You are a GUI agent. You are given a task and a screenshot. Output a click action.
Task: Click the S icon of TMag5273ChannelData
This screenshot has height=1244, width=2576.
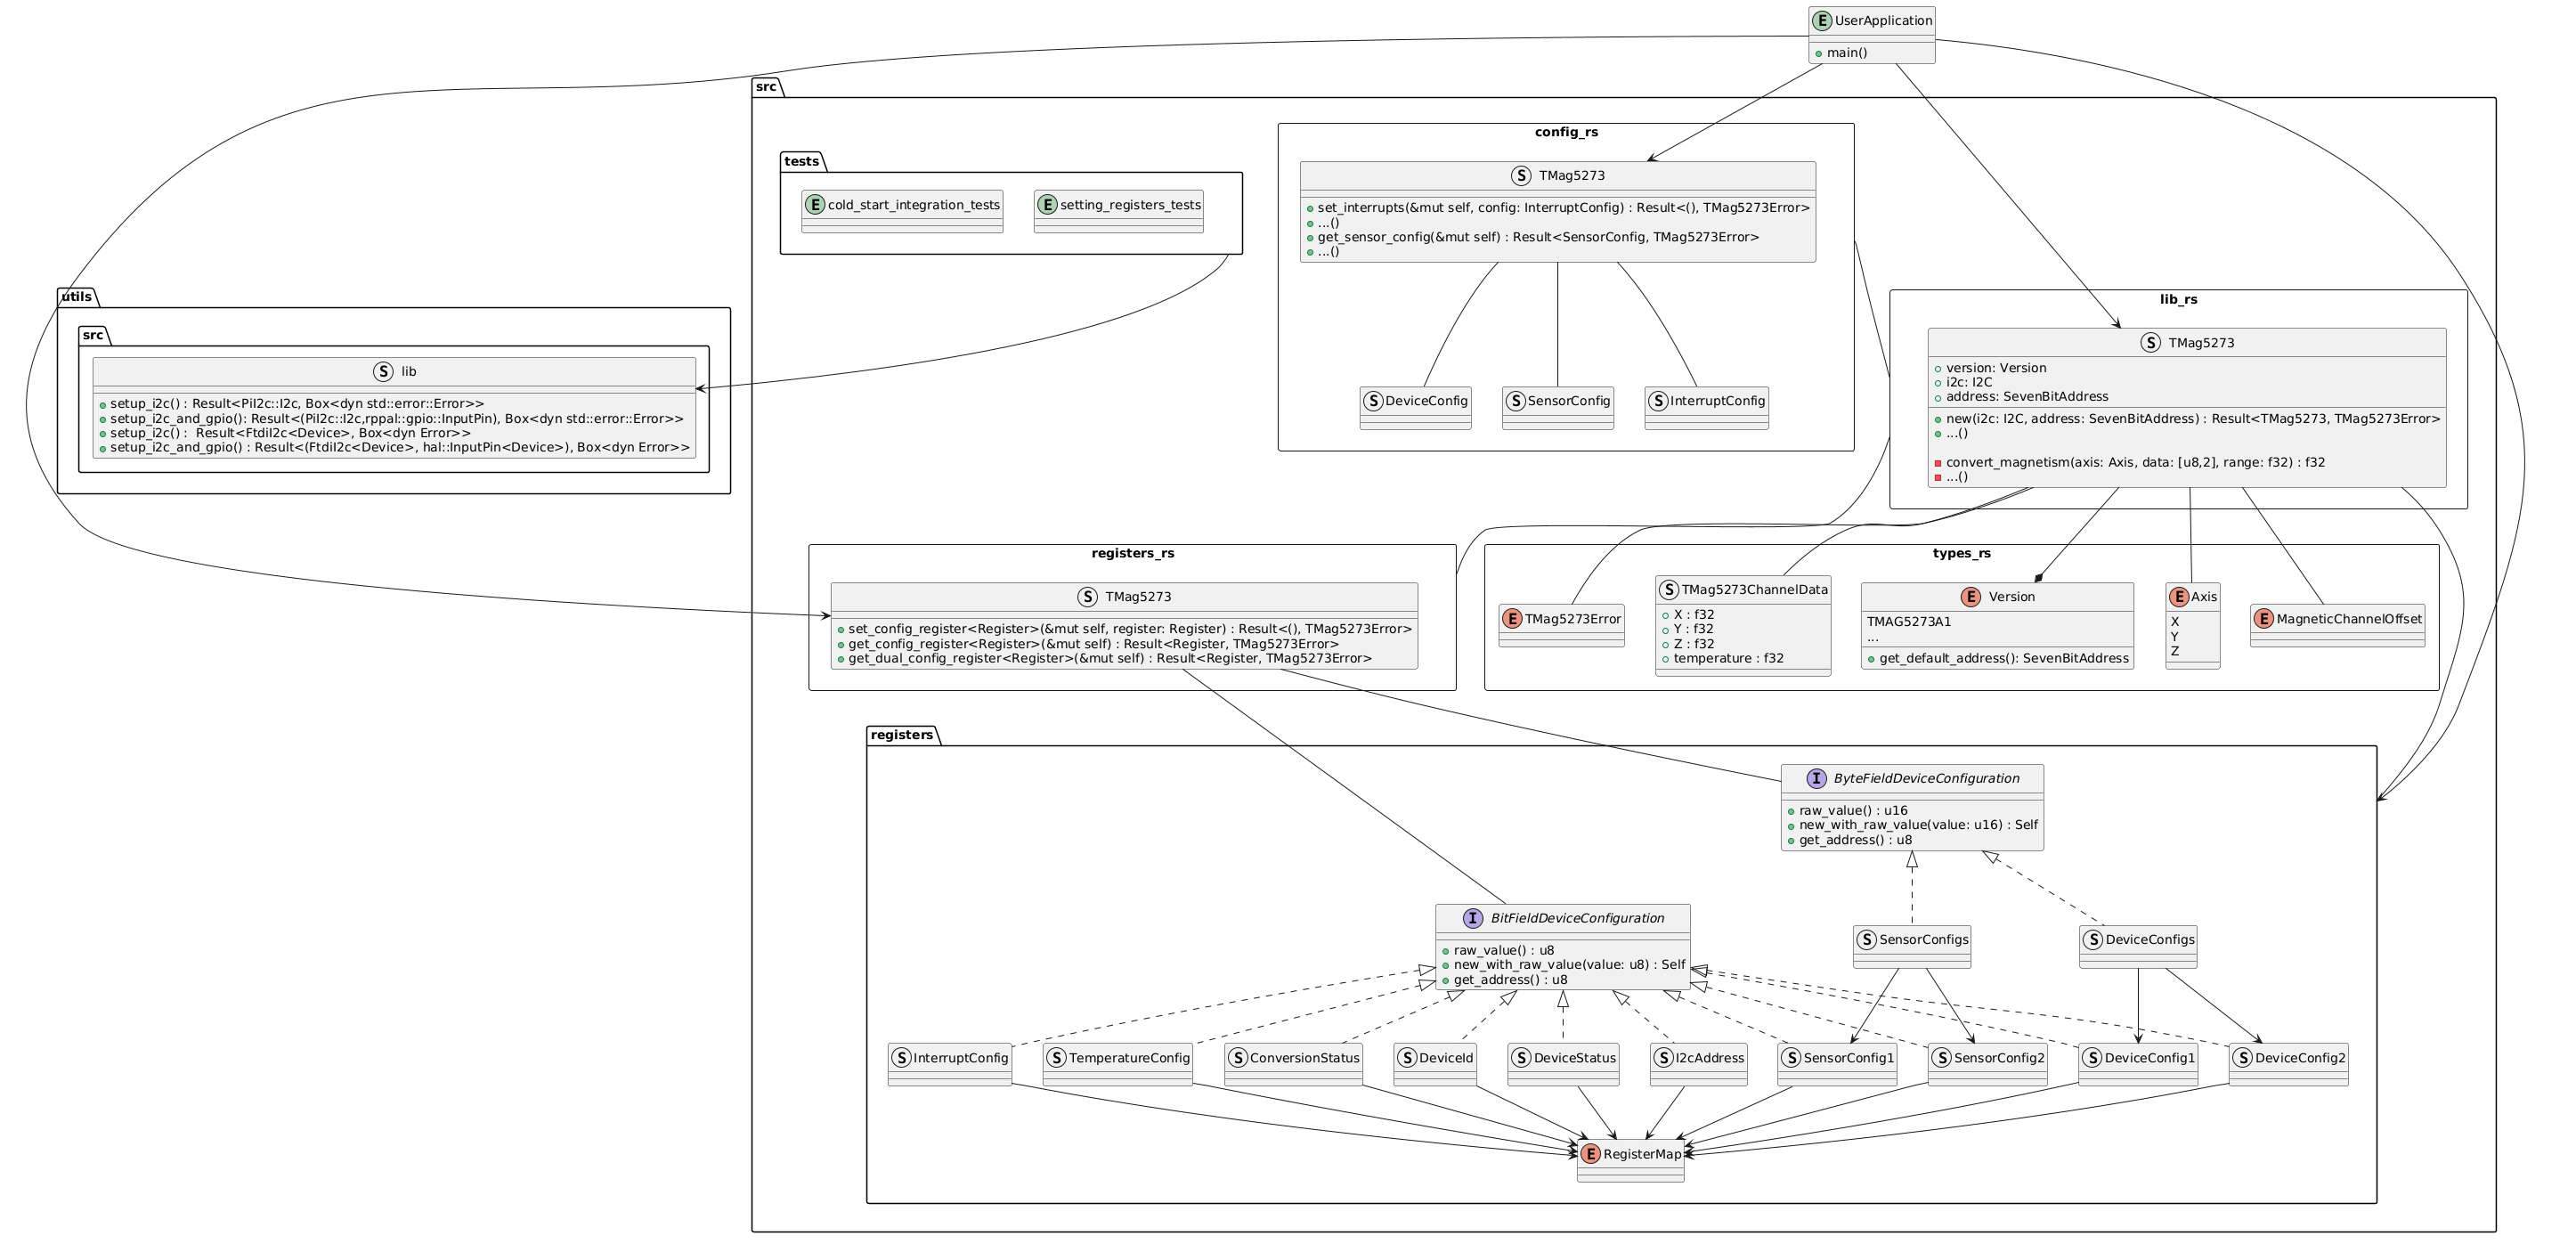click(1669, 589)
